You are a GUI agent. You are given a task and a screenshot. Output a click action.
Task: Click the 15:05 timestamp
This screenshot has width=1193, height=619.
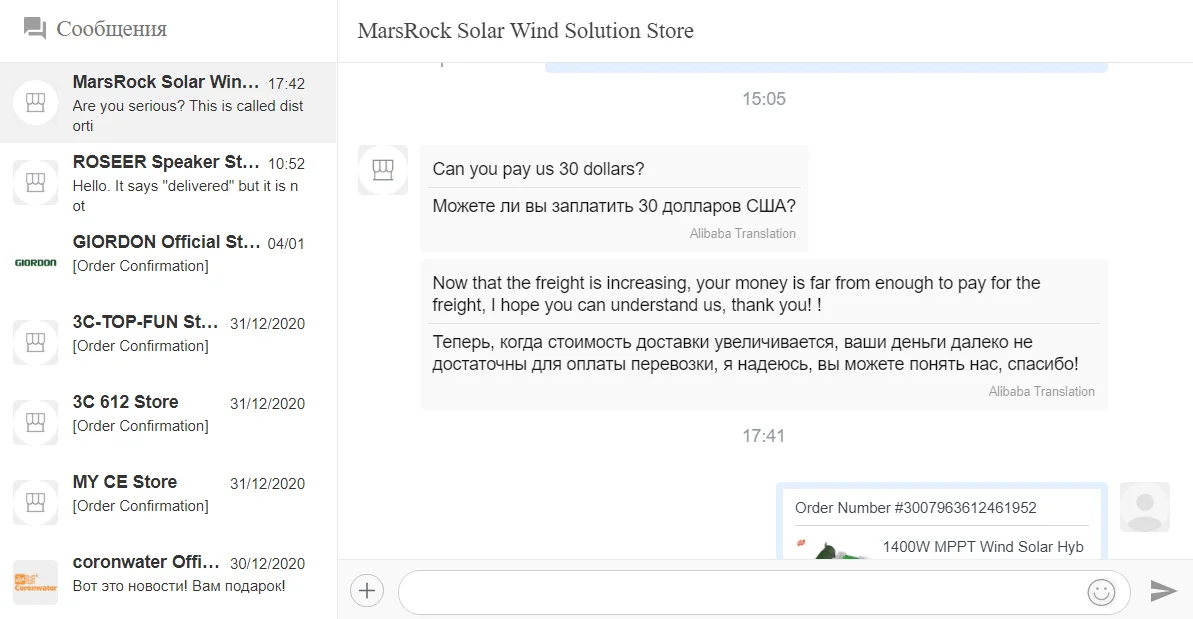[764, 99]
